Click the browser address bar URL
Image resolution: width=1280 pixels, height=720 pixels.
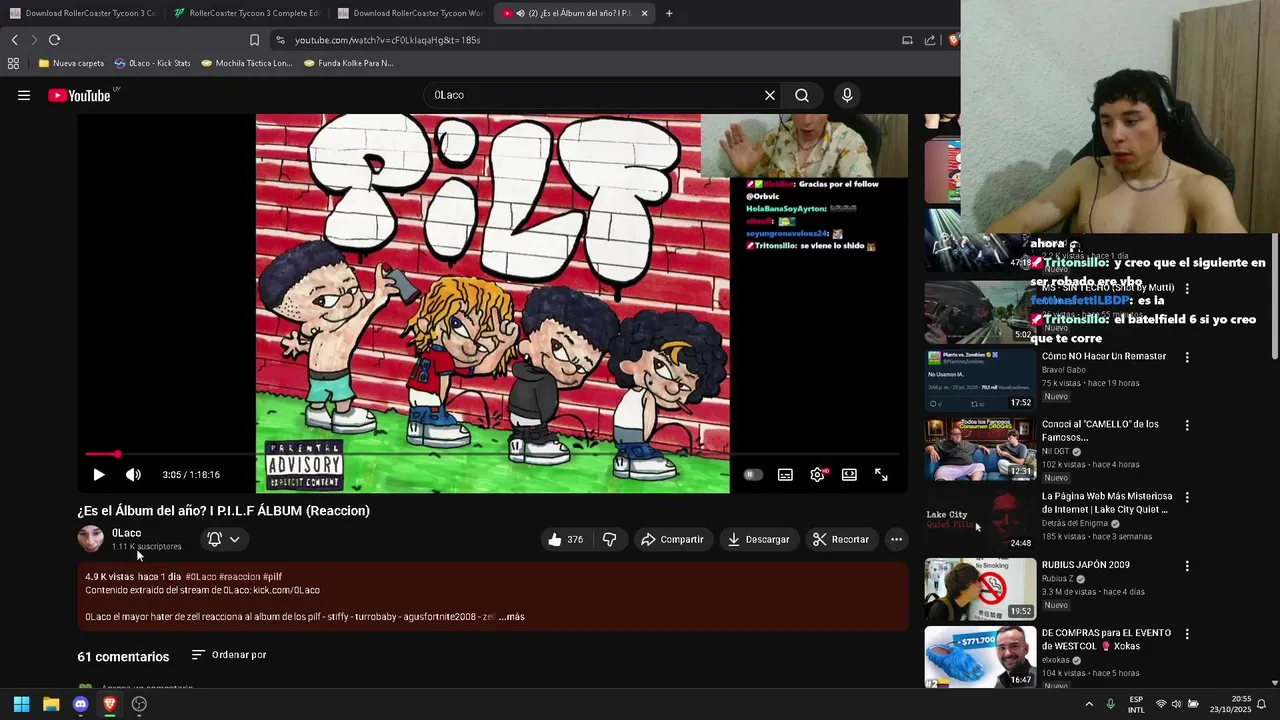point(387,40)
